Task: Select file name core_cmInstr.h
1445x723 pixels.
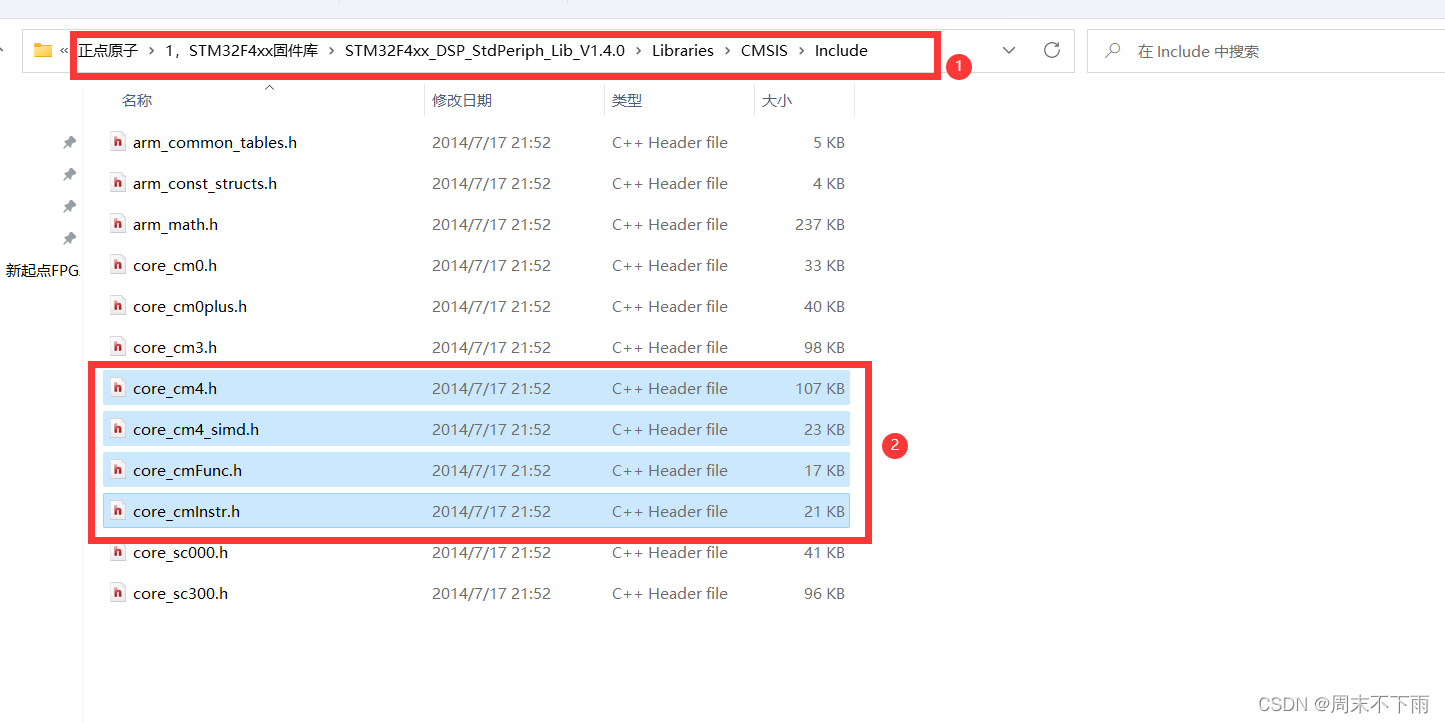Action: pyautogui.click(x=186, y=512)
